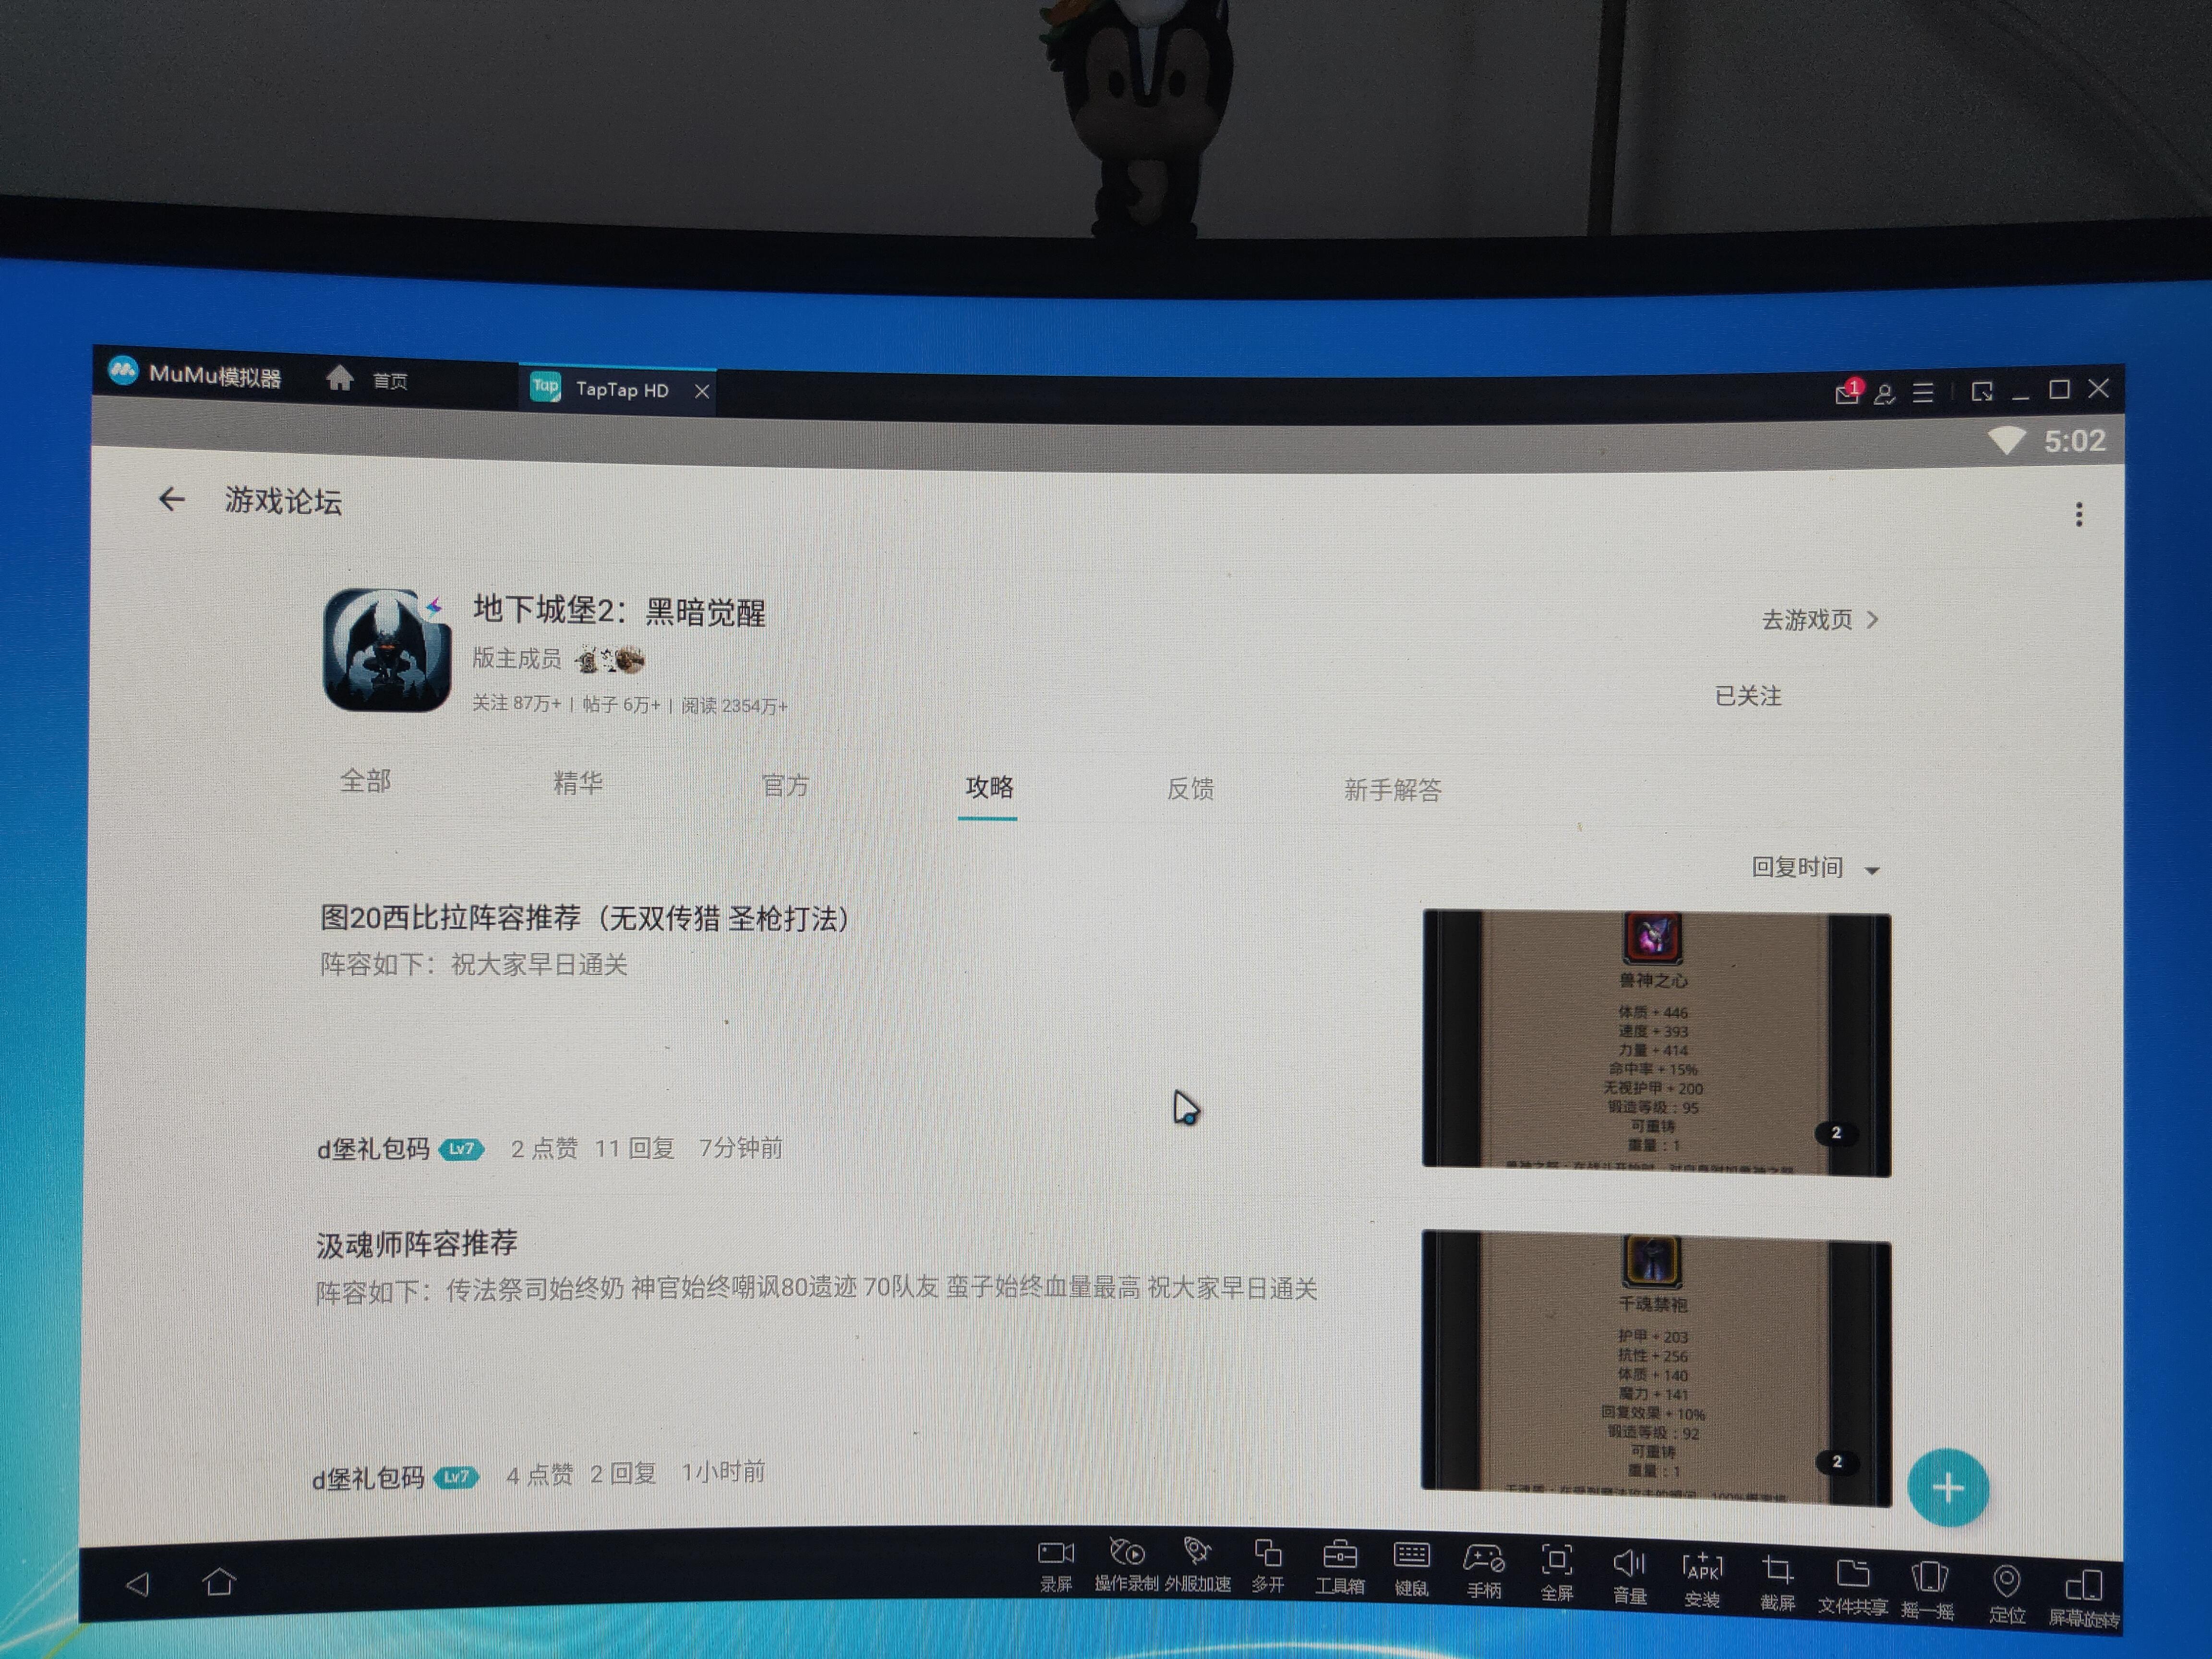The width and height of the screenshot is (2212, 1659).
Task: Switch to the 全部 tab
Action: tap(365, 781)
